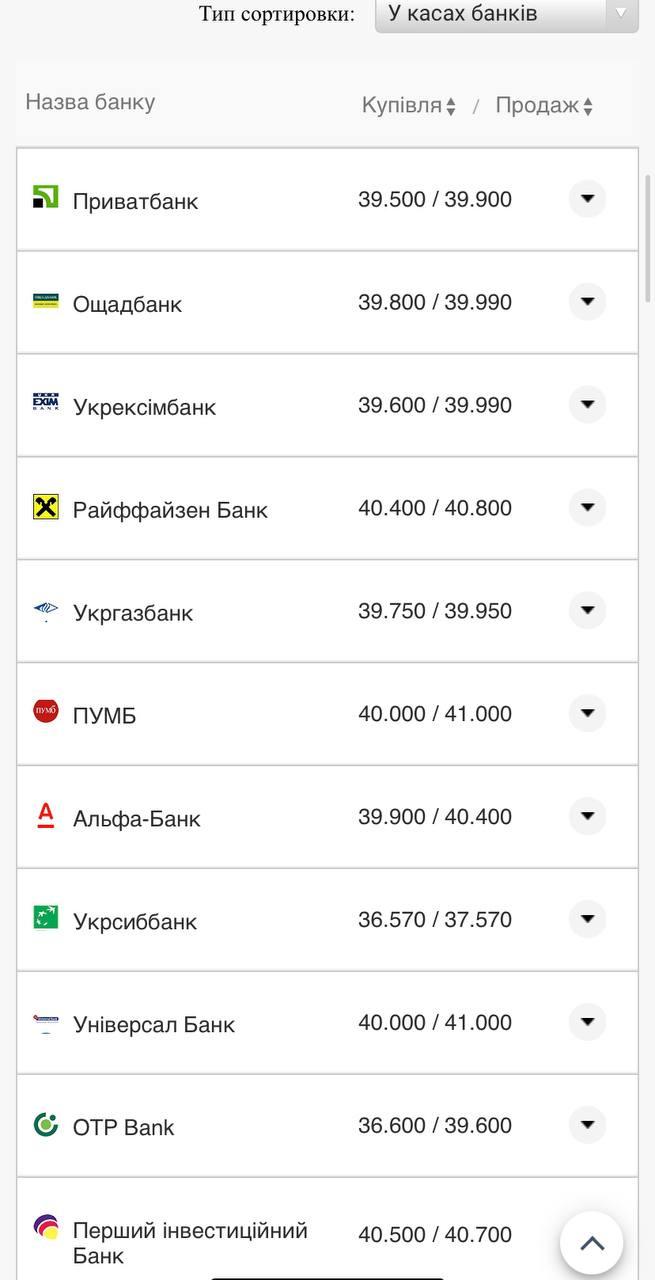Sort the list by Продаж rate
Image resolution: width=655 pixels, height=1280 pixels.
pos(544,106)
